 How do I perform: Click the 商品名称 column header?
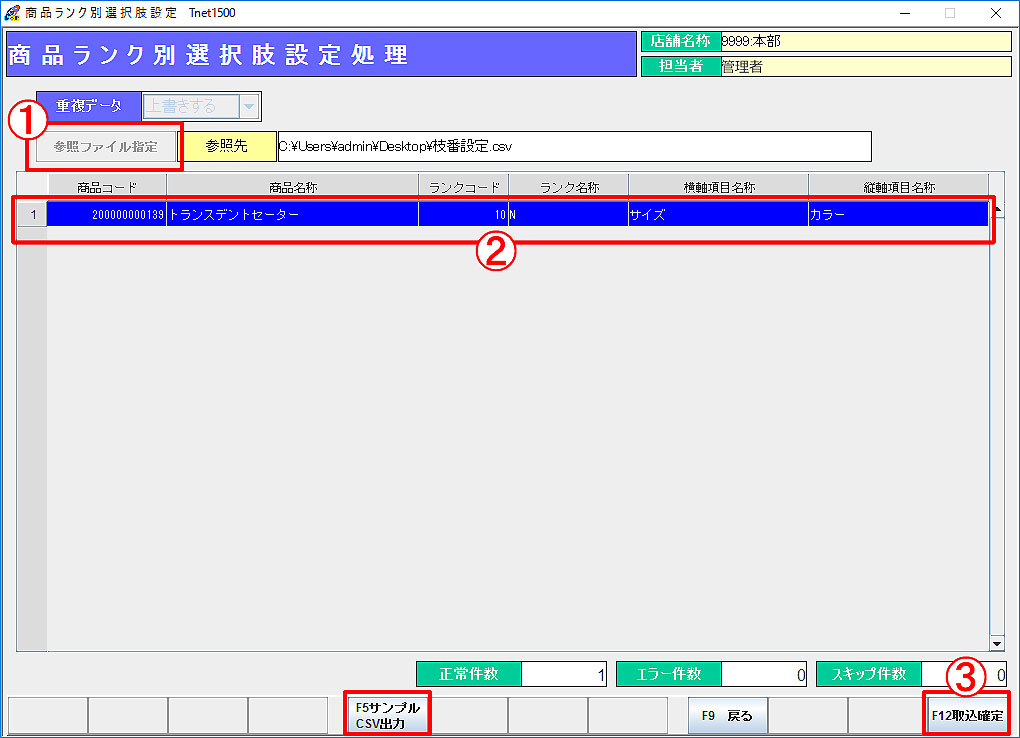click(293, 187)
